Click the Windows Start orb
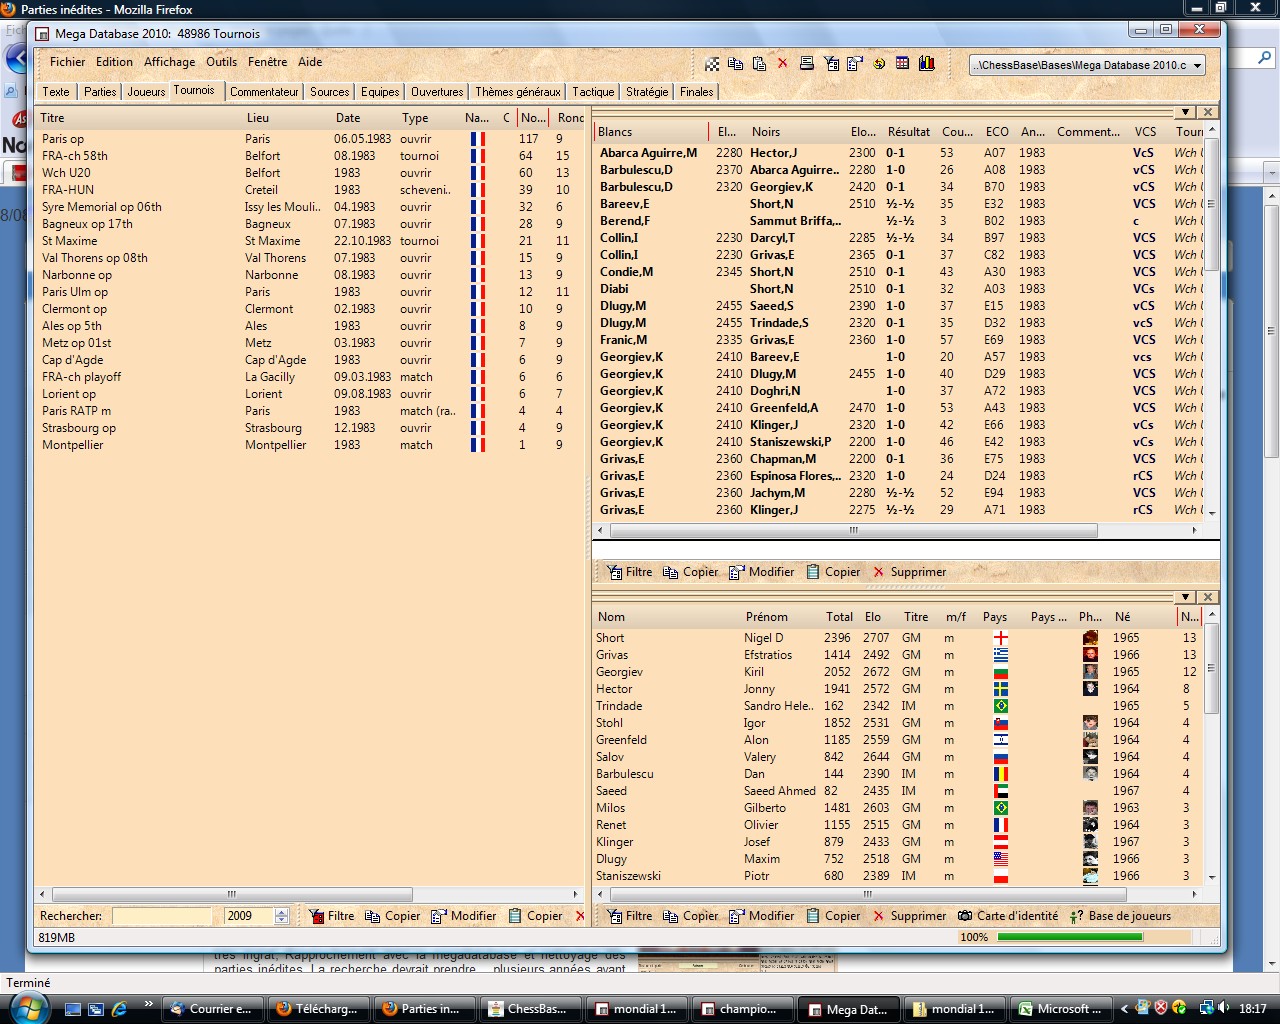Image resolution: width=1280 pixels, height=1024 pixels. point(29,1008)
